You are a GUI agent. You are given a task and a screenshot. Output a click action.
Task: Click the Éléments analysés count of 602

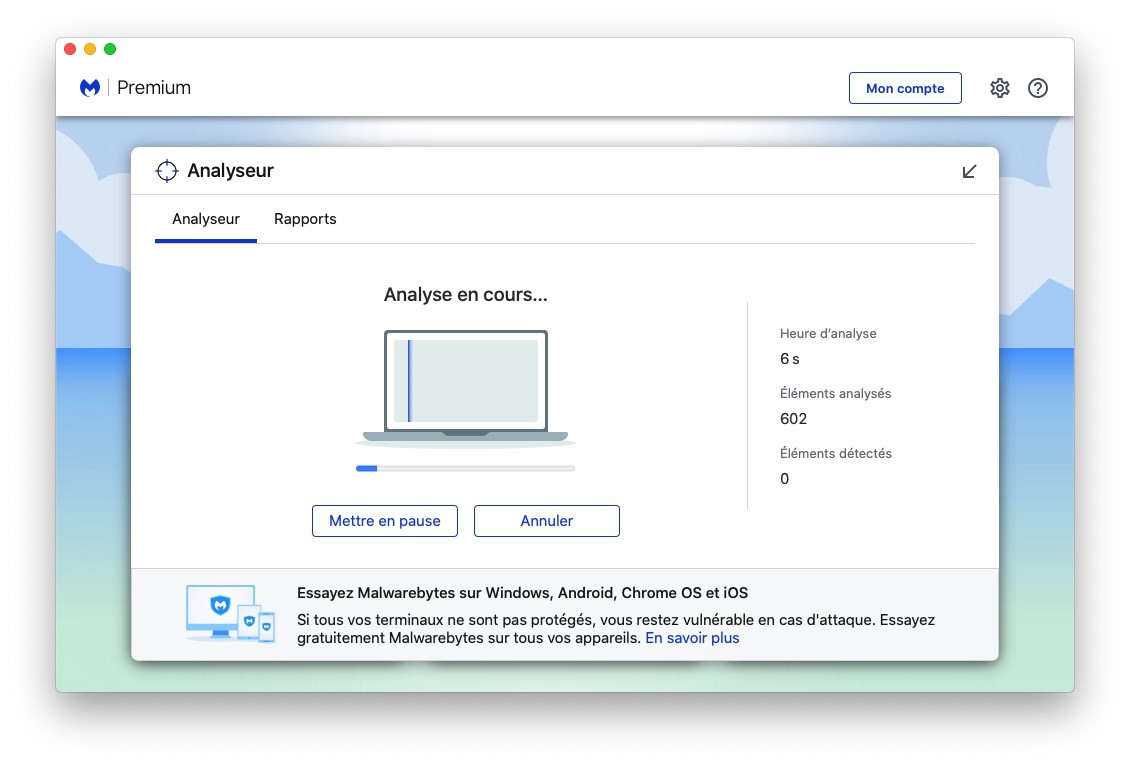793,419
